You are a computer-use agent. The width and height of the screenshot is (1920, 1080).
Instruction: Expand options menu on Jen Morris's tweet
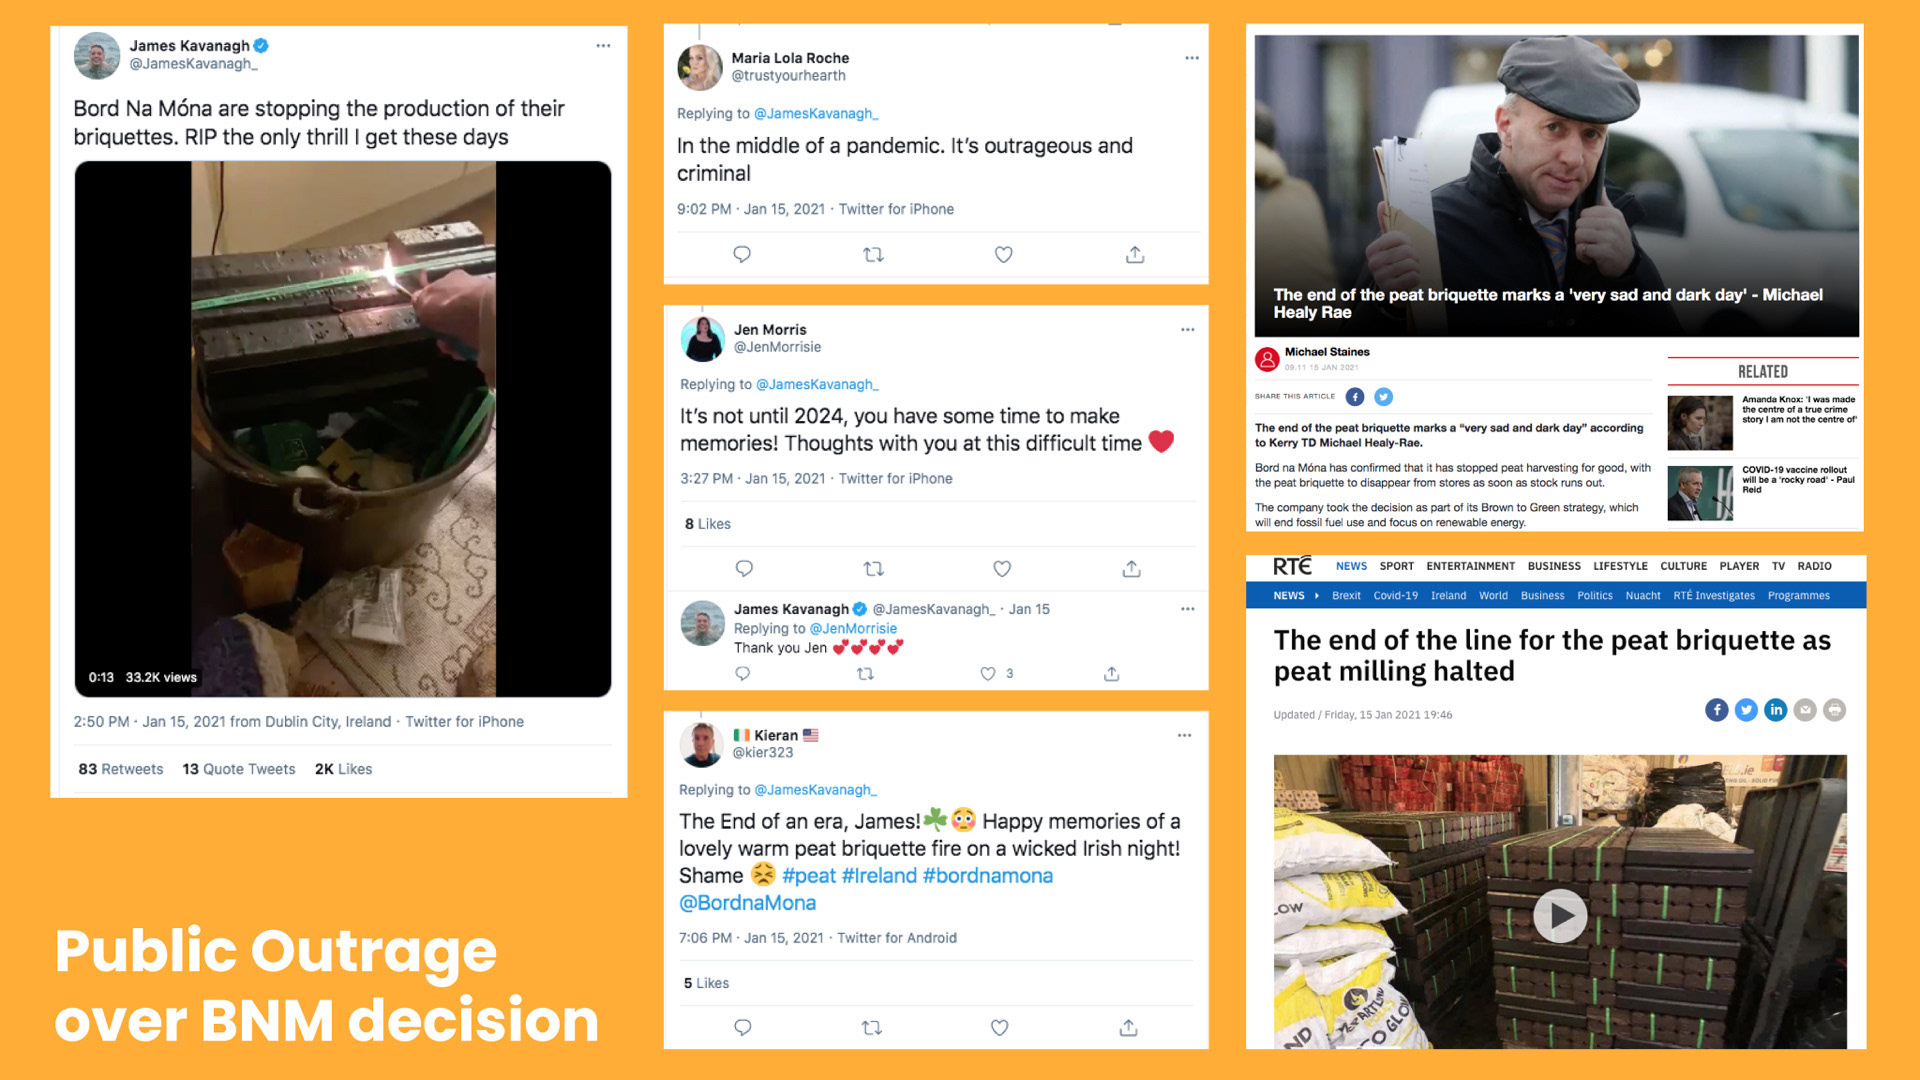1187,330
